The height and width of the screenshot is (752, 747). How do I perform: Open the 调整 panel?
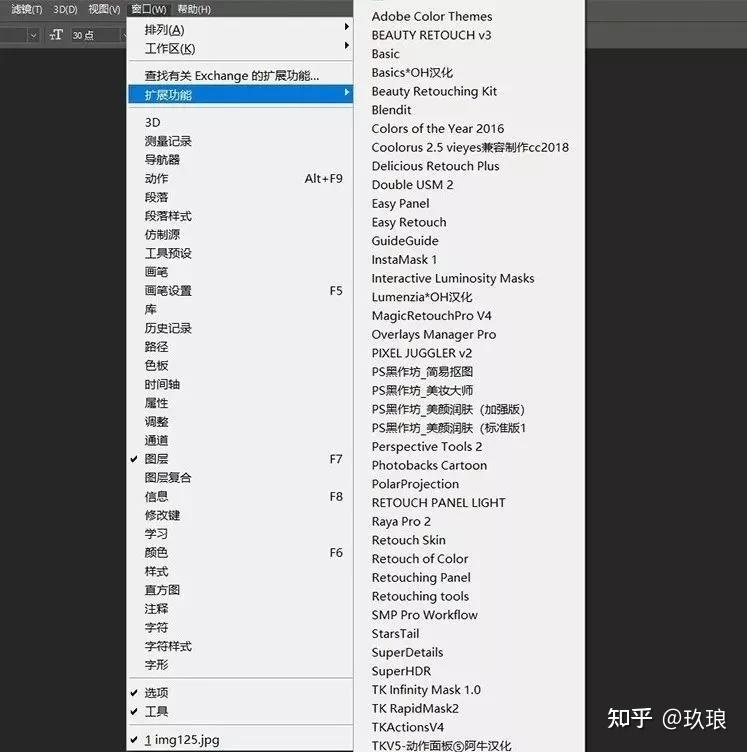pyautogui.click(x=240, y=422)
